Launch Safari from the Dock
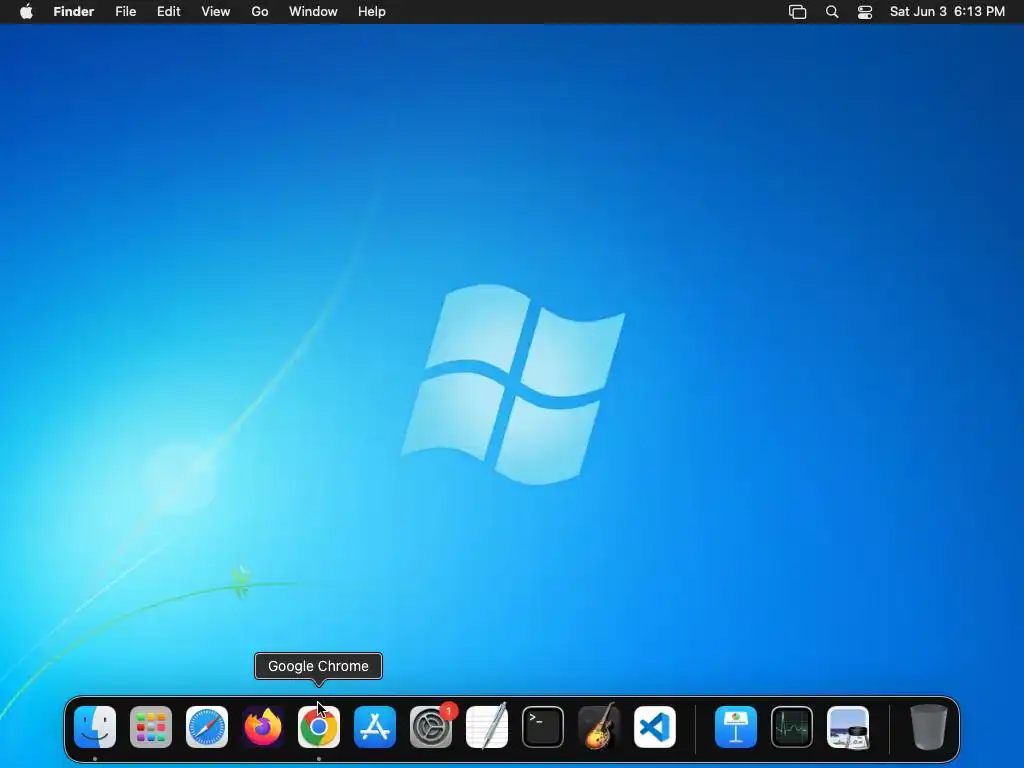1024x768 pixels. tap(207, 727)
